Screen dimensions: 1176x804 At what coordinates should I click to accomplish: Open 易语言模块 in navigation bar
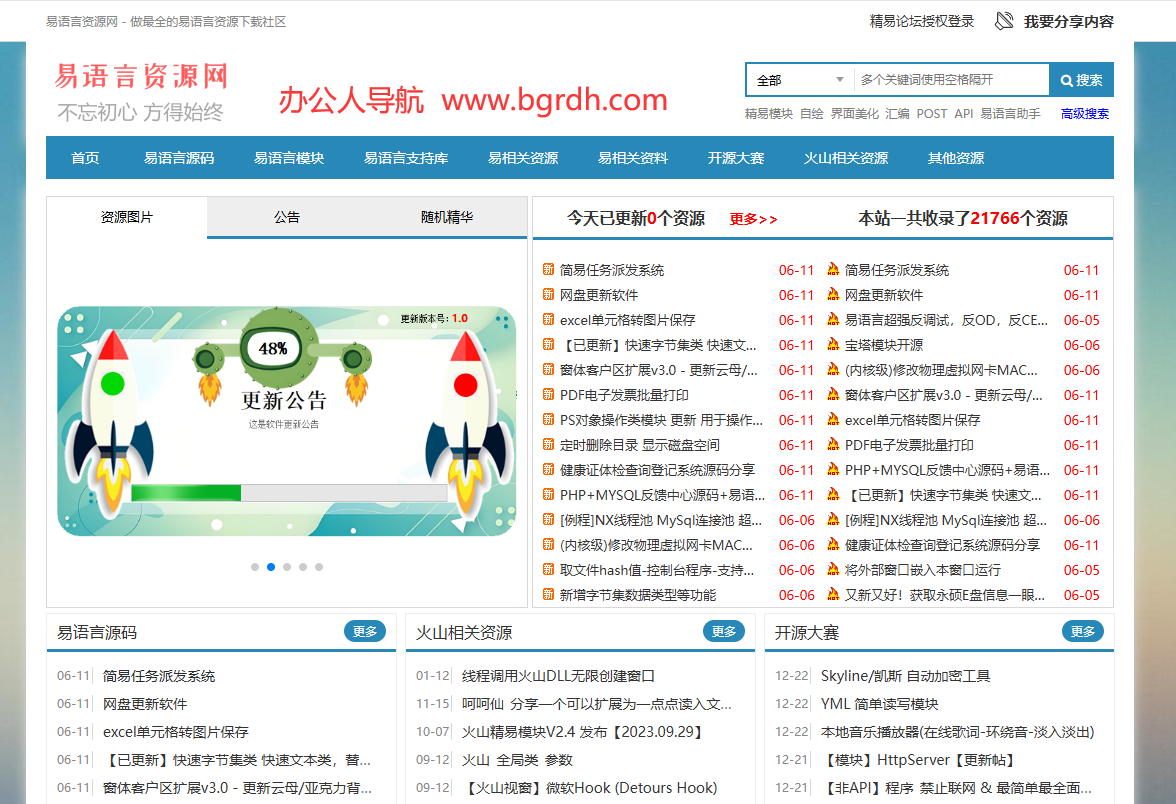coord(289,158)
